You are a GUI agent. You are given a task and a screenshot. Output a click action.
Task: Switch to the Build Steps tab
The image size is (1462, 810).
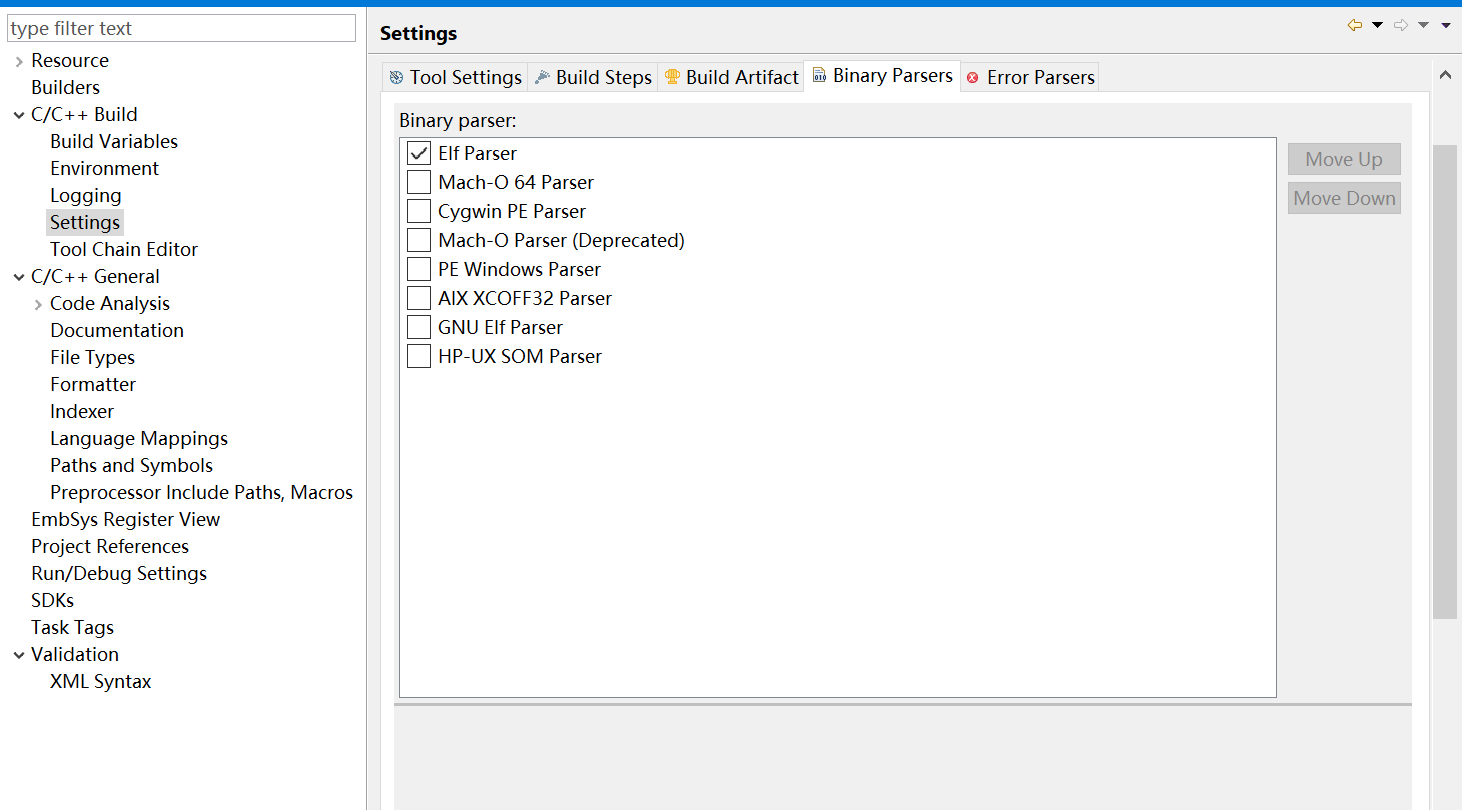click(592, 77)
